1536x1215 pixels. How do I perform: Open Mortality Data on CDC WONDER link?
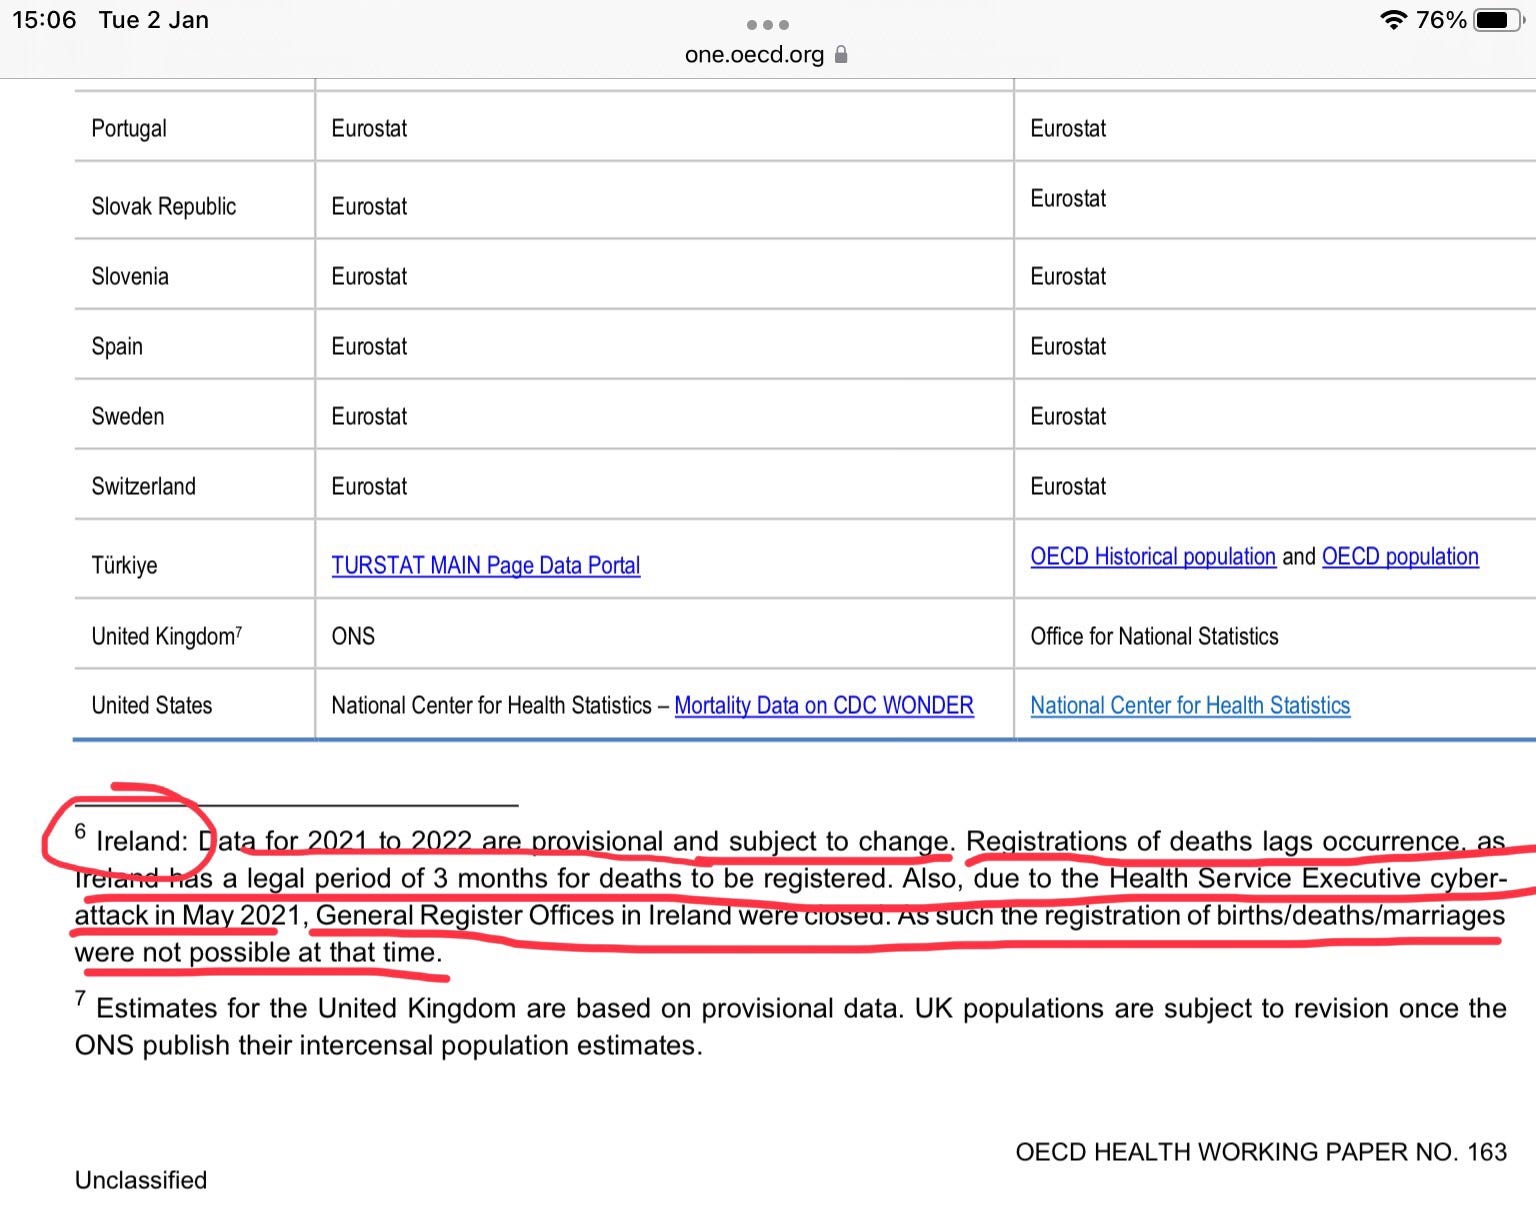click(824, 705)
